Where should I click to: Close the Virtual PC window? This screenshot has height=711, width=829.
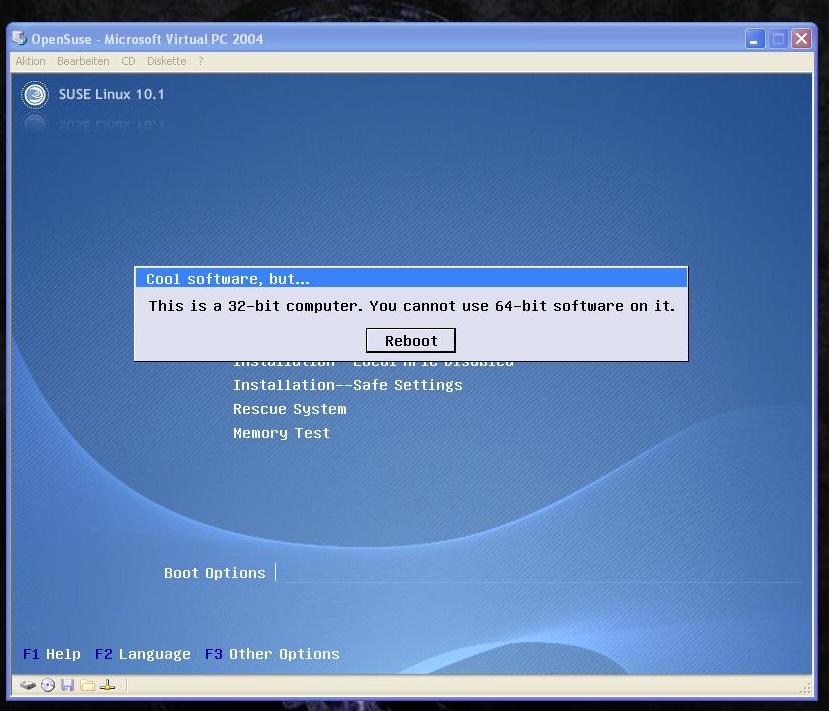pyautogui.click(x=801, y=39)
